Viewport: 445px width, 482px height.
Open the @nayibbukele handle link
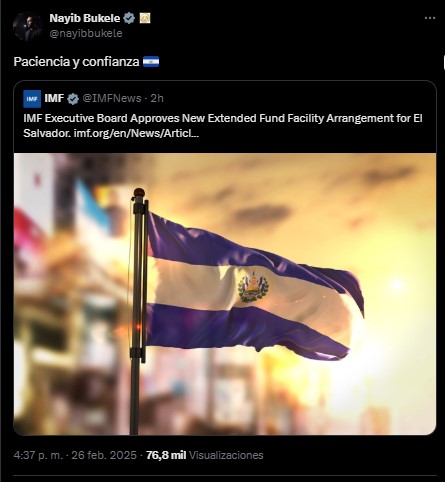point(86,33)
